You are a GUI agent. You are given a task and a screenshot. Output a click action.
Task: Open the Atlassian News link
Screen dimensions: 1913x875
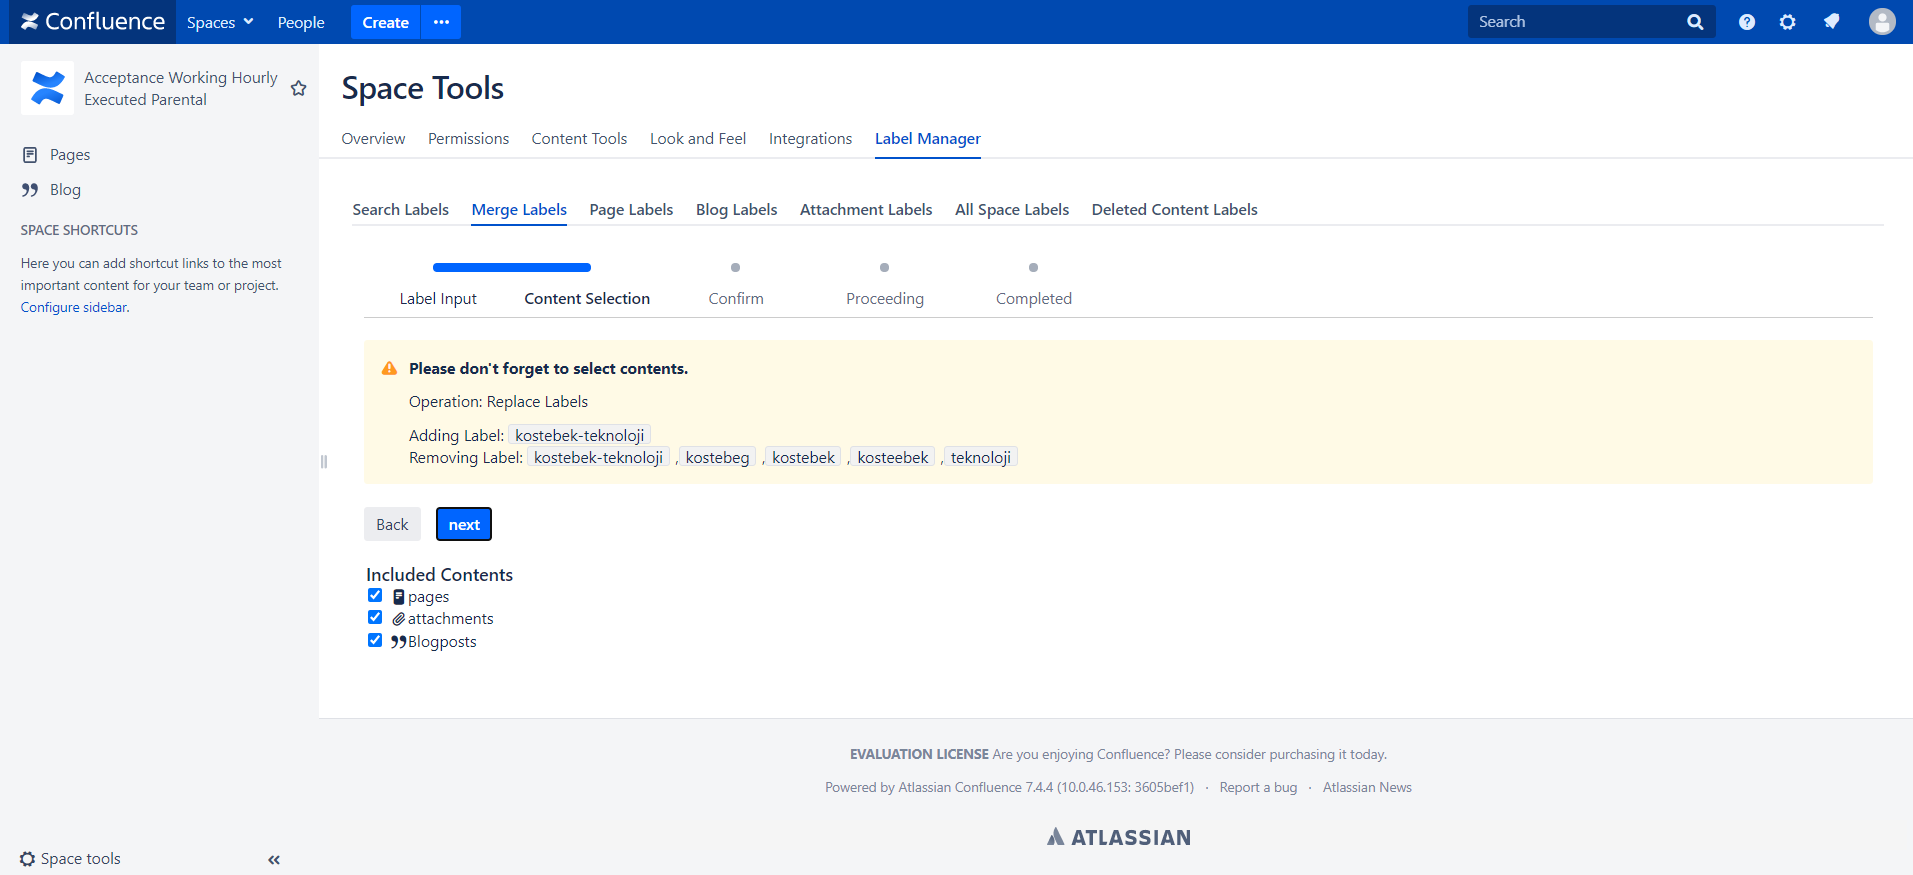[1367, 788]
